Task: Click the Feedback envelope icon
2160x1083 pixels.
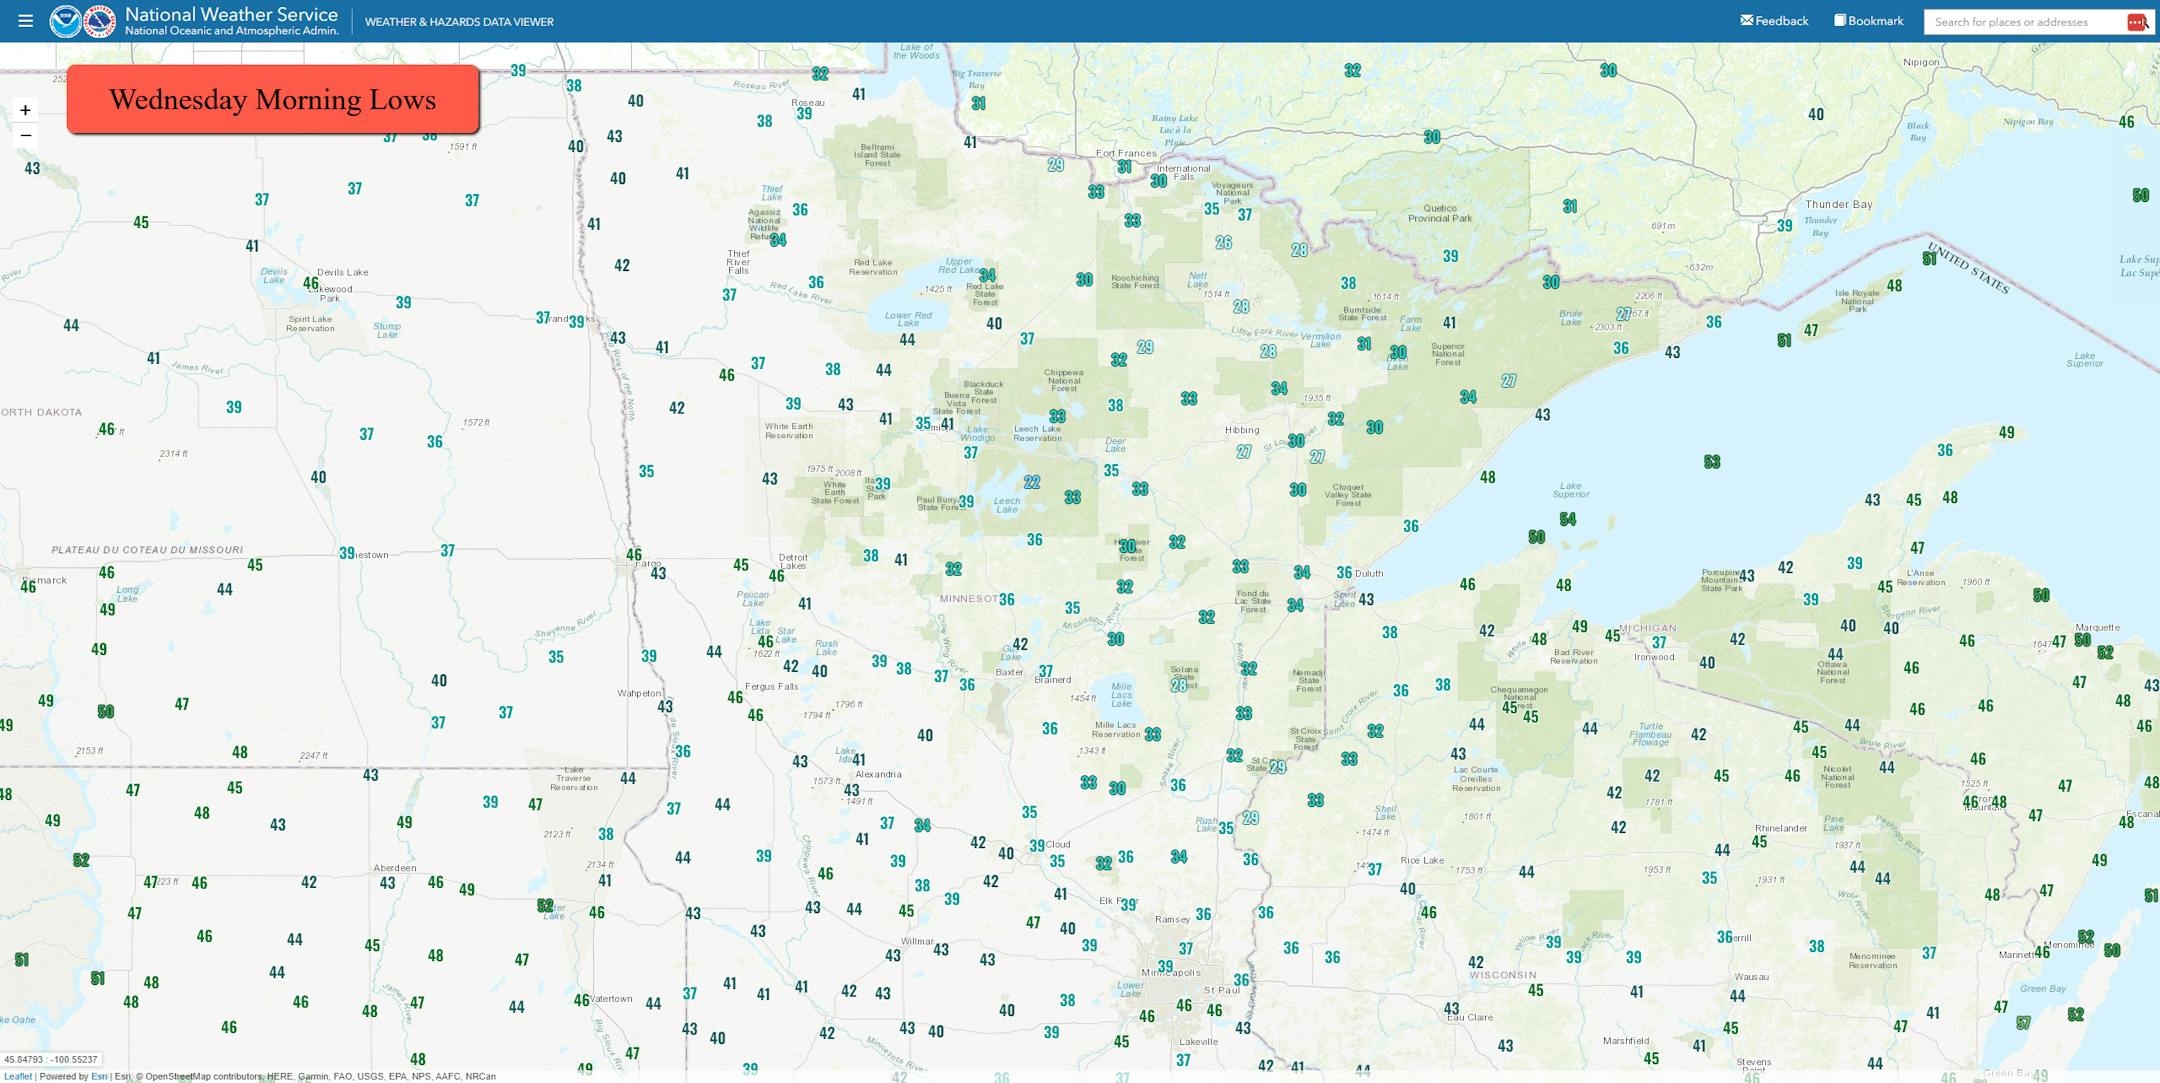Action: tap(1746, 20)
